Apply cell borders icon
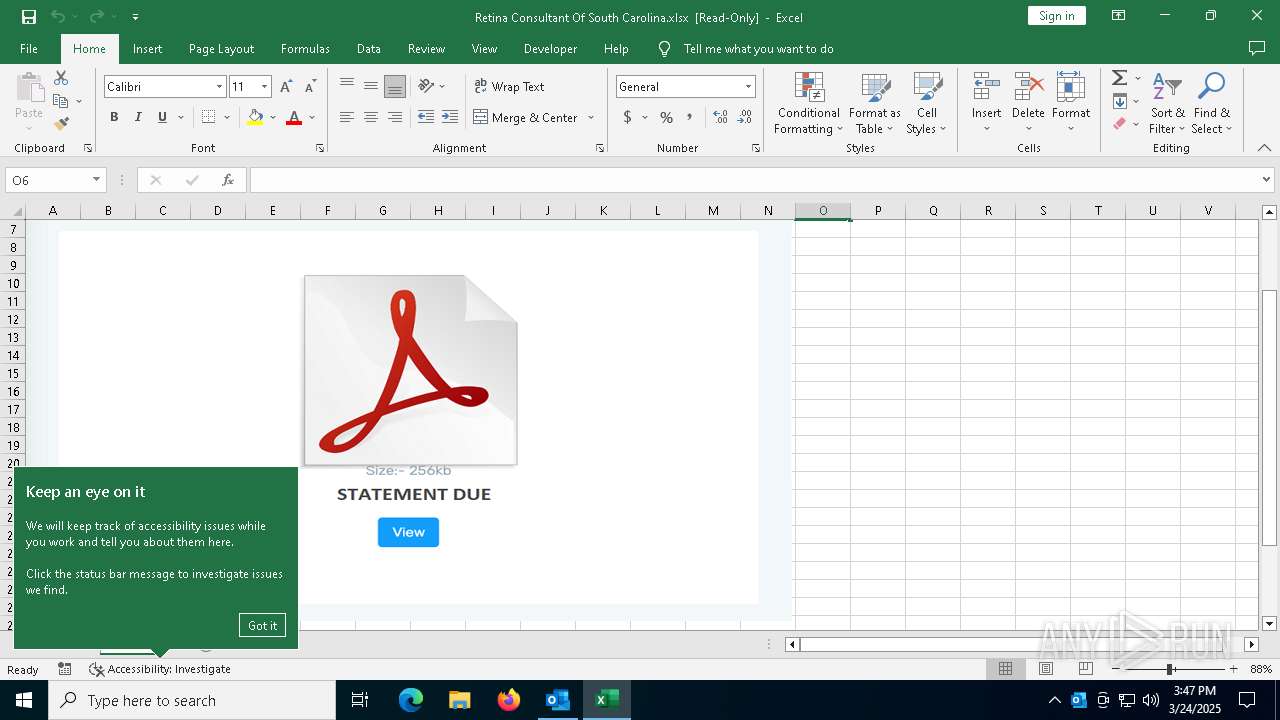Image resolution: width=1280 pixels, height=720 pixels. [x=208, y=117]
